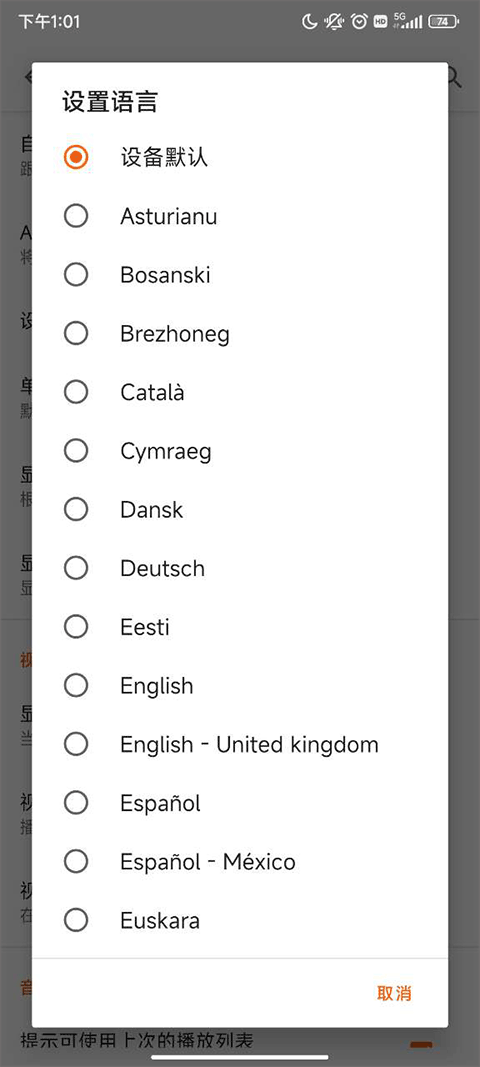
Task: Tap the moon do-not-disturb status icon
Action: [x=310, y=22]
